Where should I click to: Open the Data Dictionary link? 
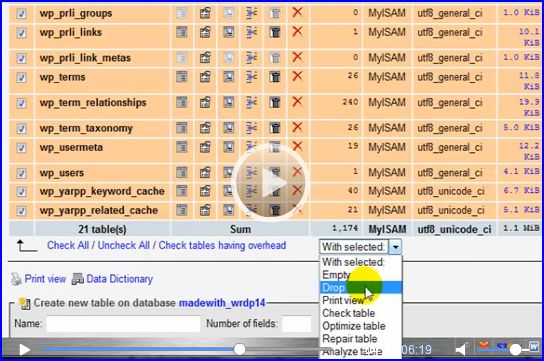pos(119,279)
